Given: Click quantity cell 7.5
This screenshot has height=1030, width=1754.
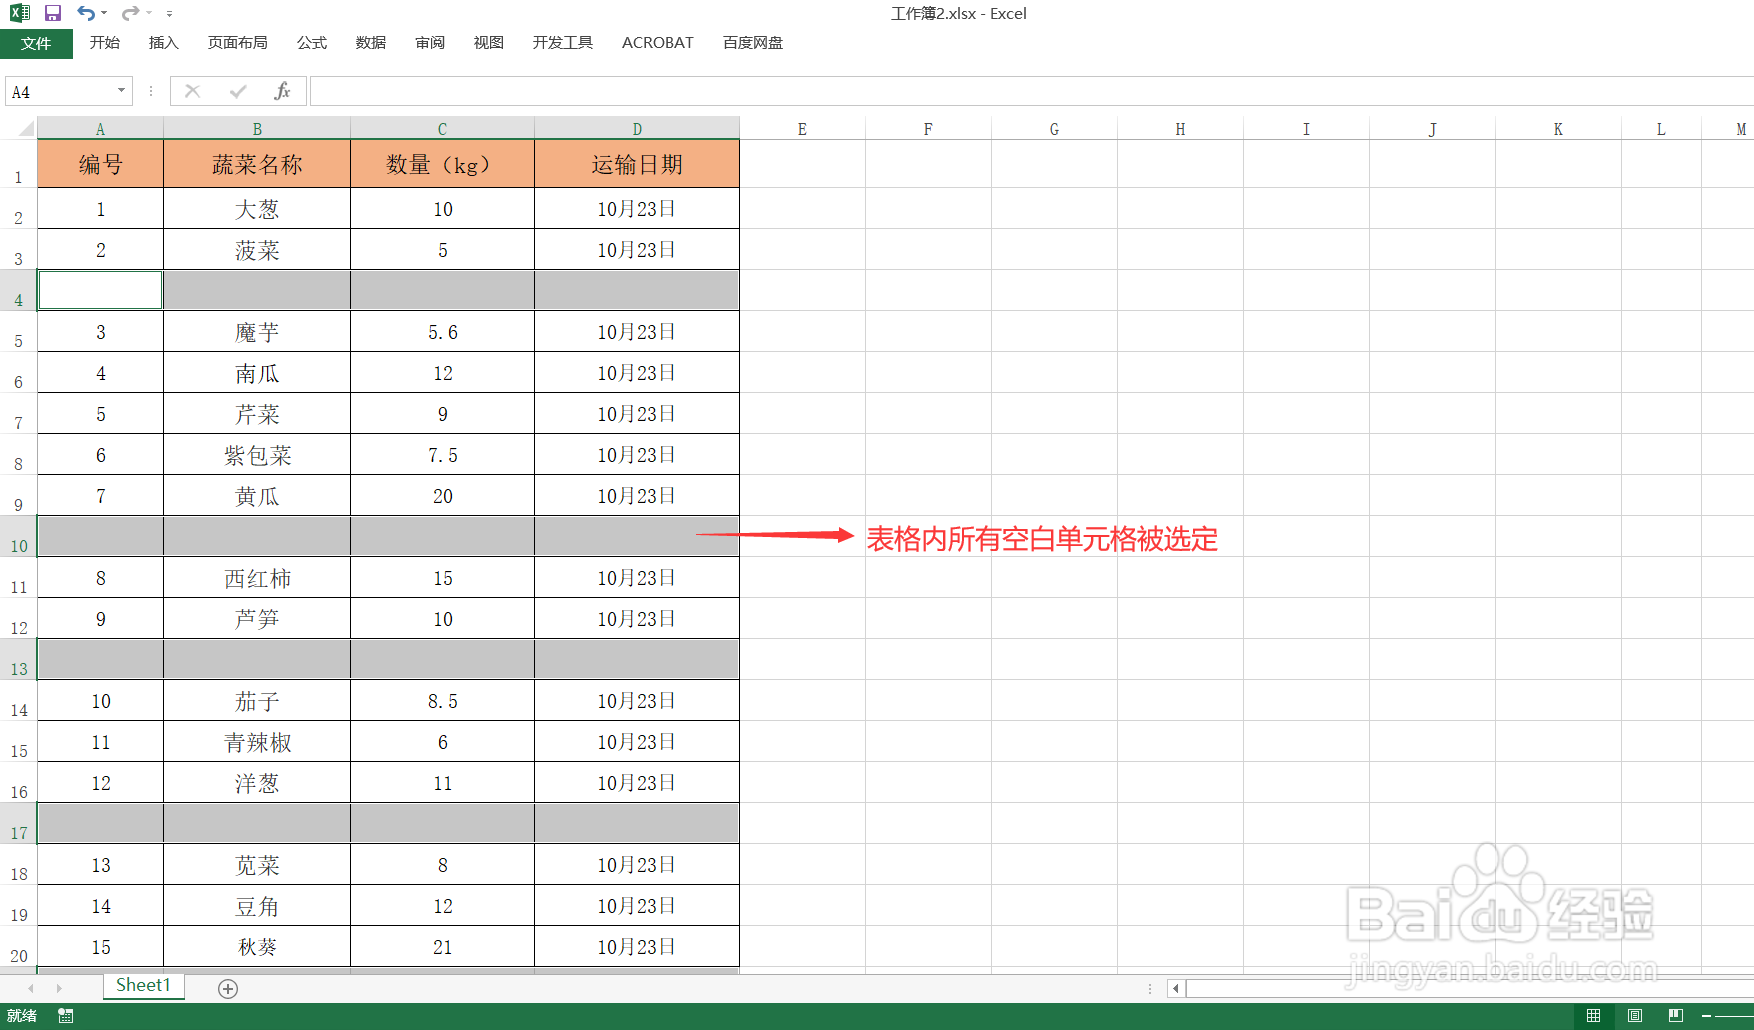Looking at the screenshot, I should (442, 455).
